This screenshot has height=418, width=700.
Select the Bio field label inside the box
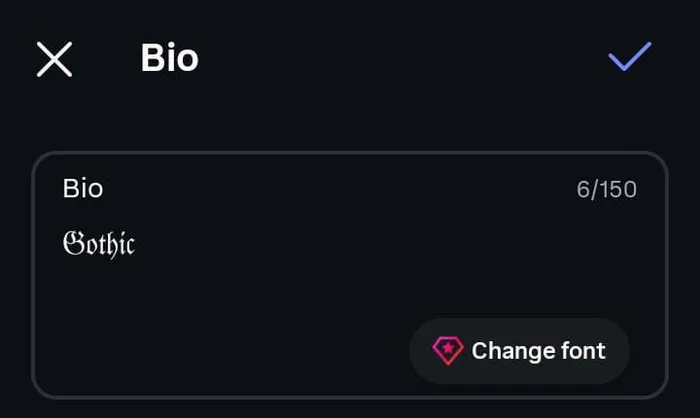(x=83, y=188)
